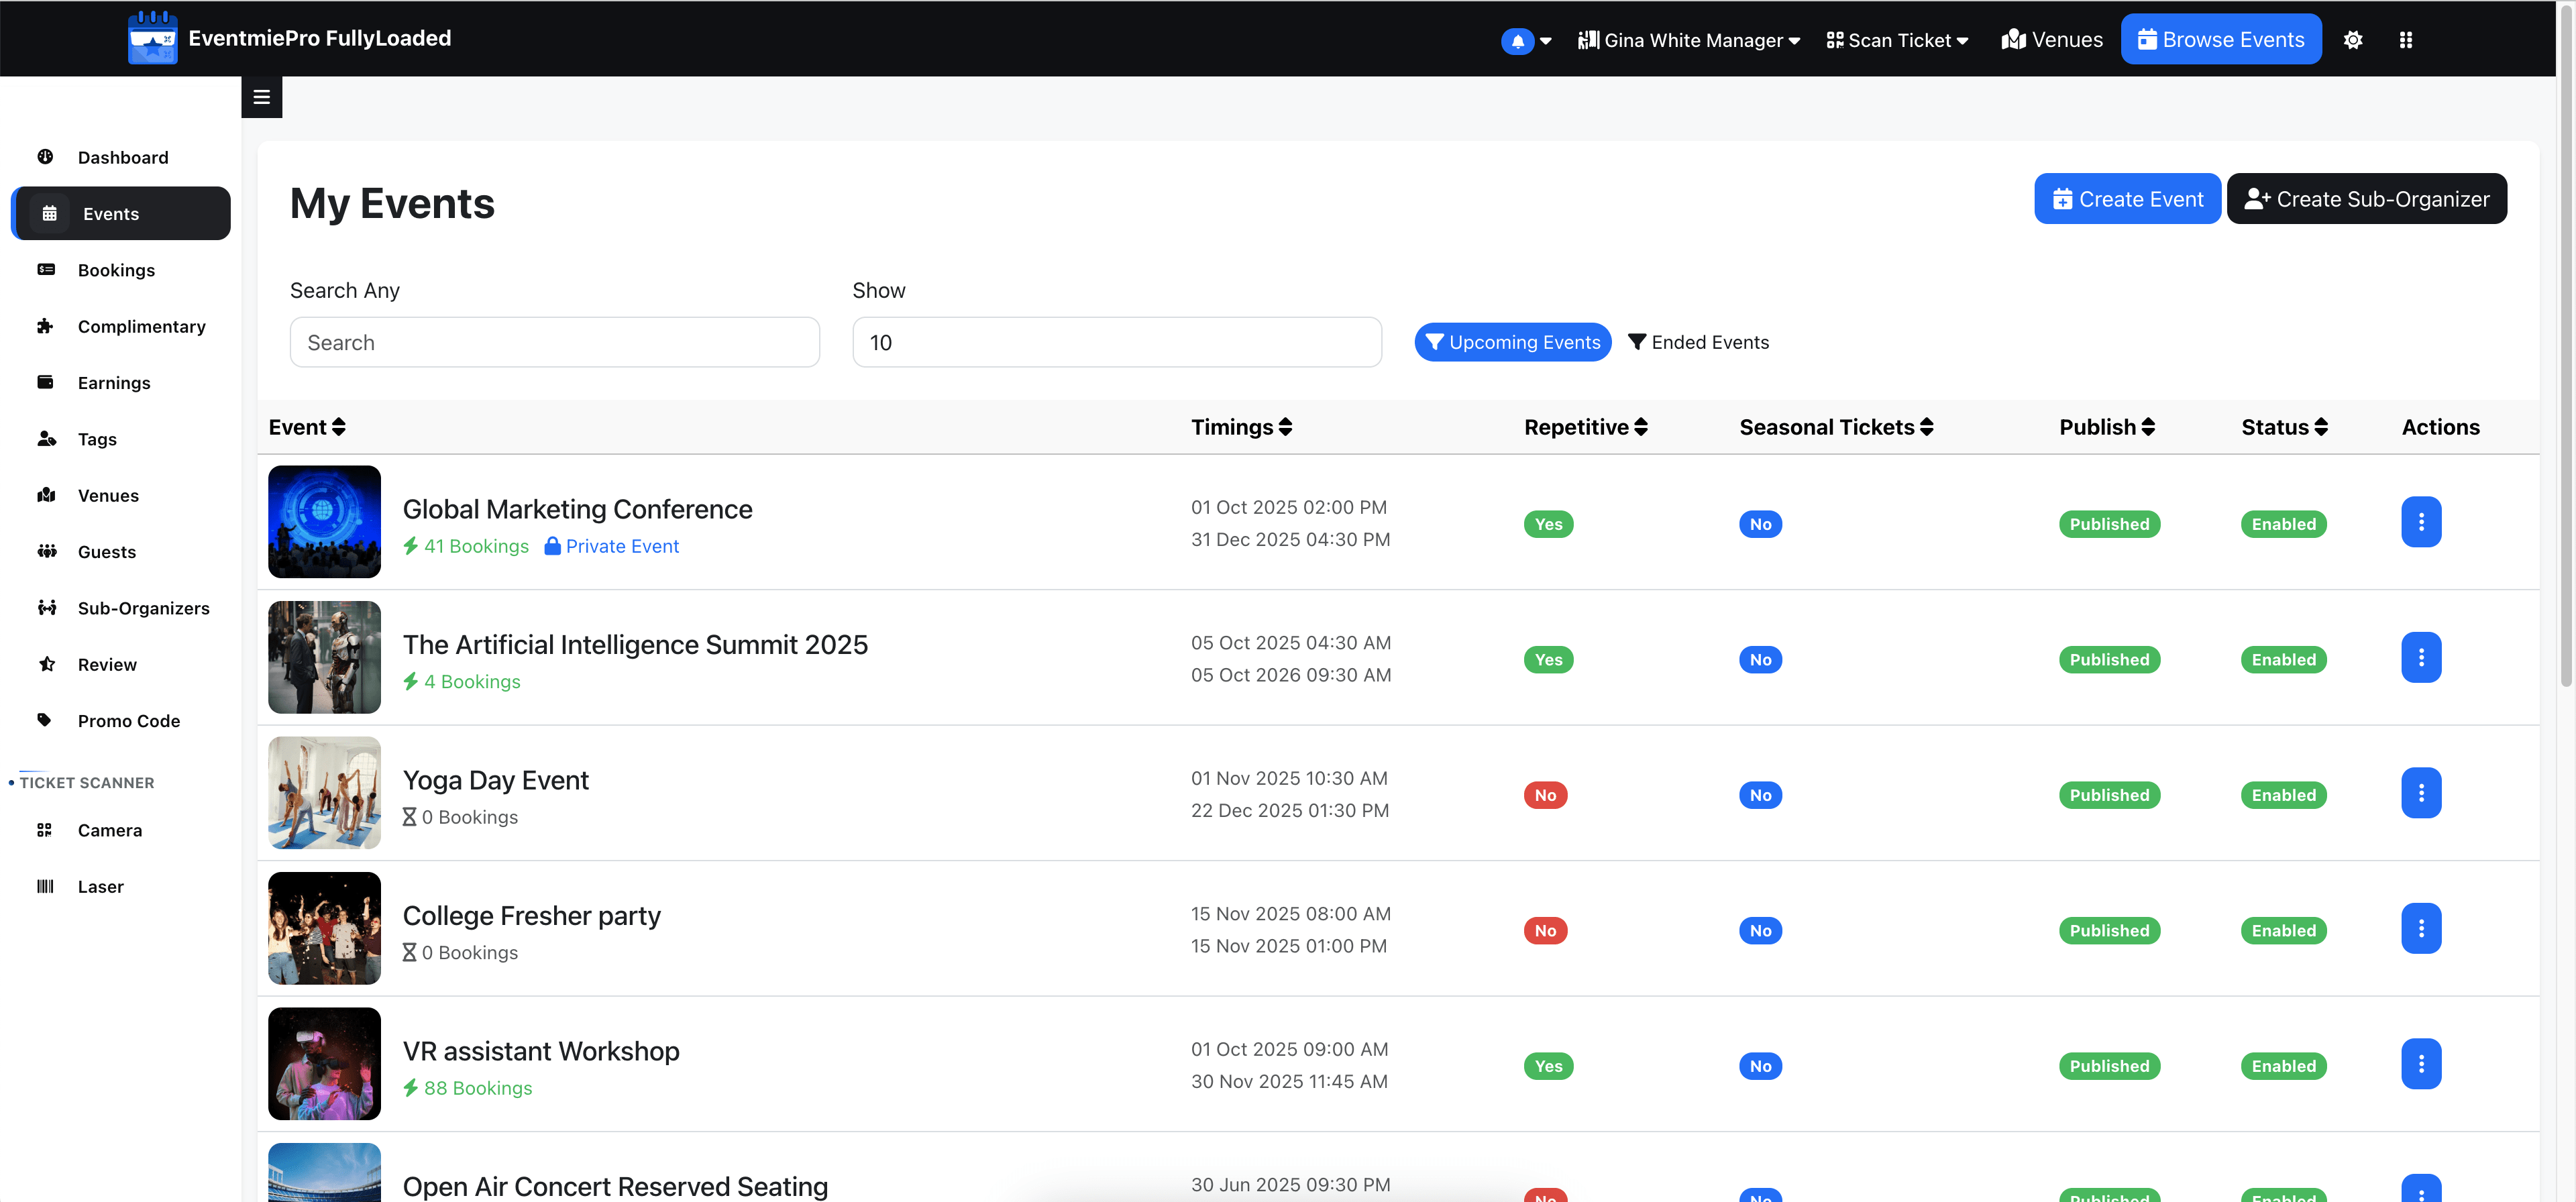
Task: Open 41 Bookings link
Action: click(x=465, y=546)
